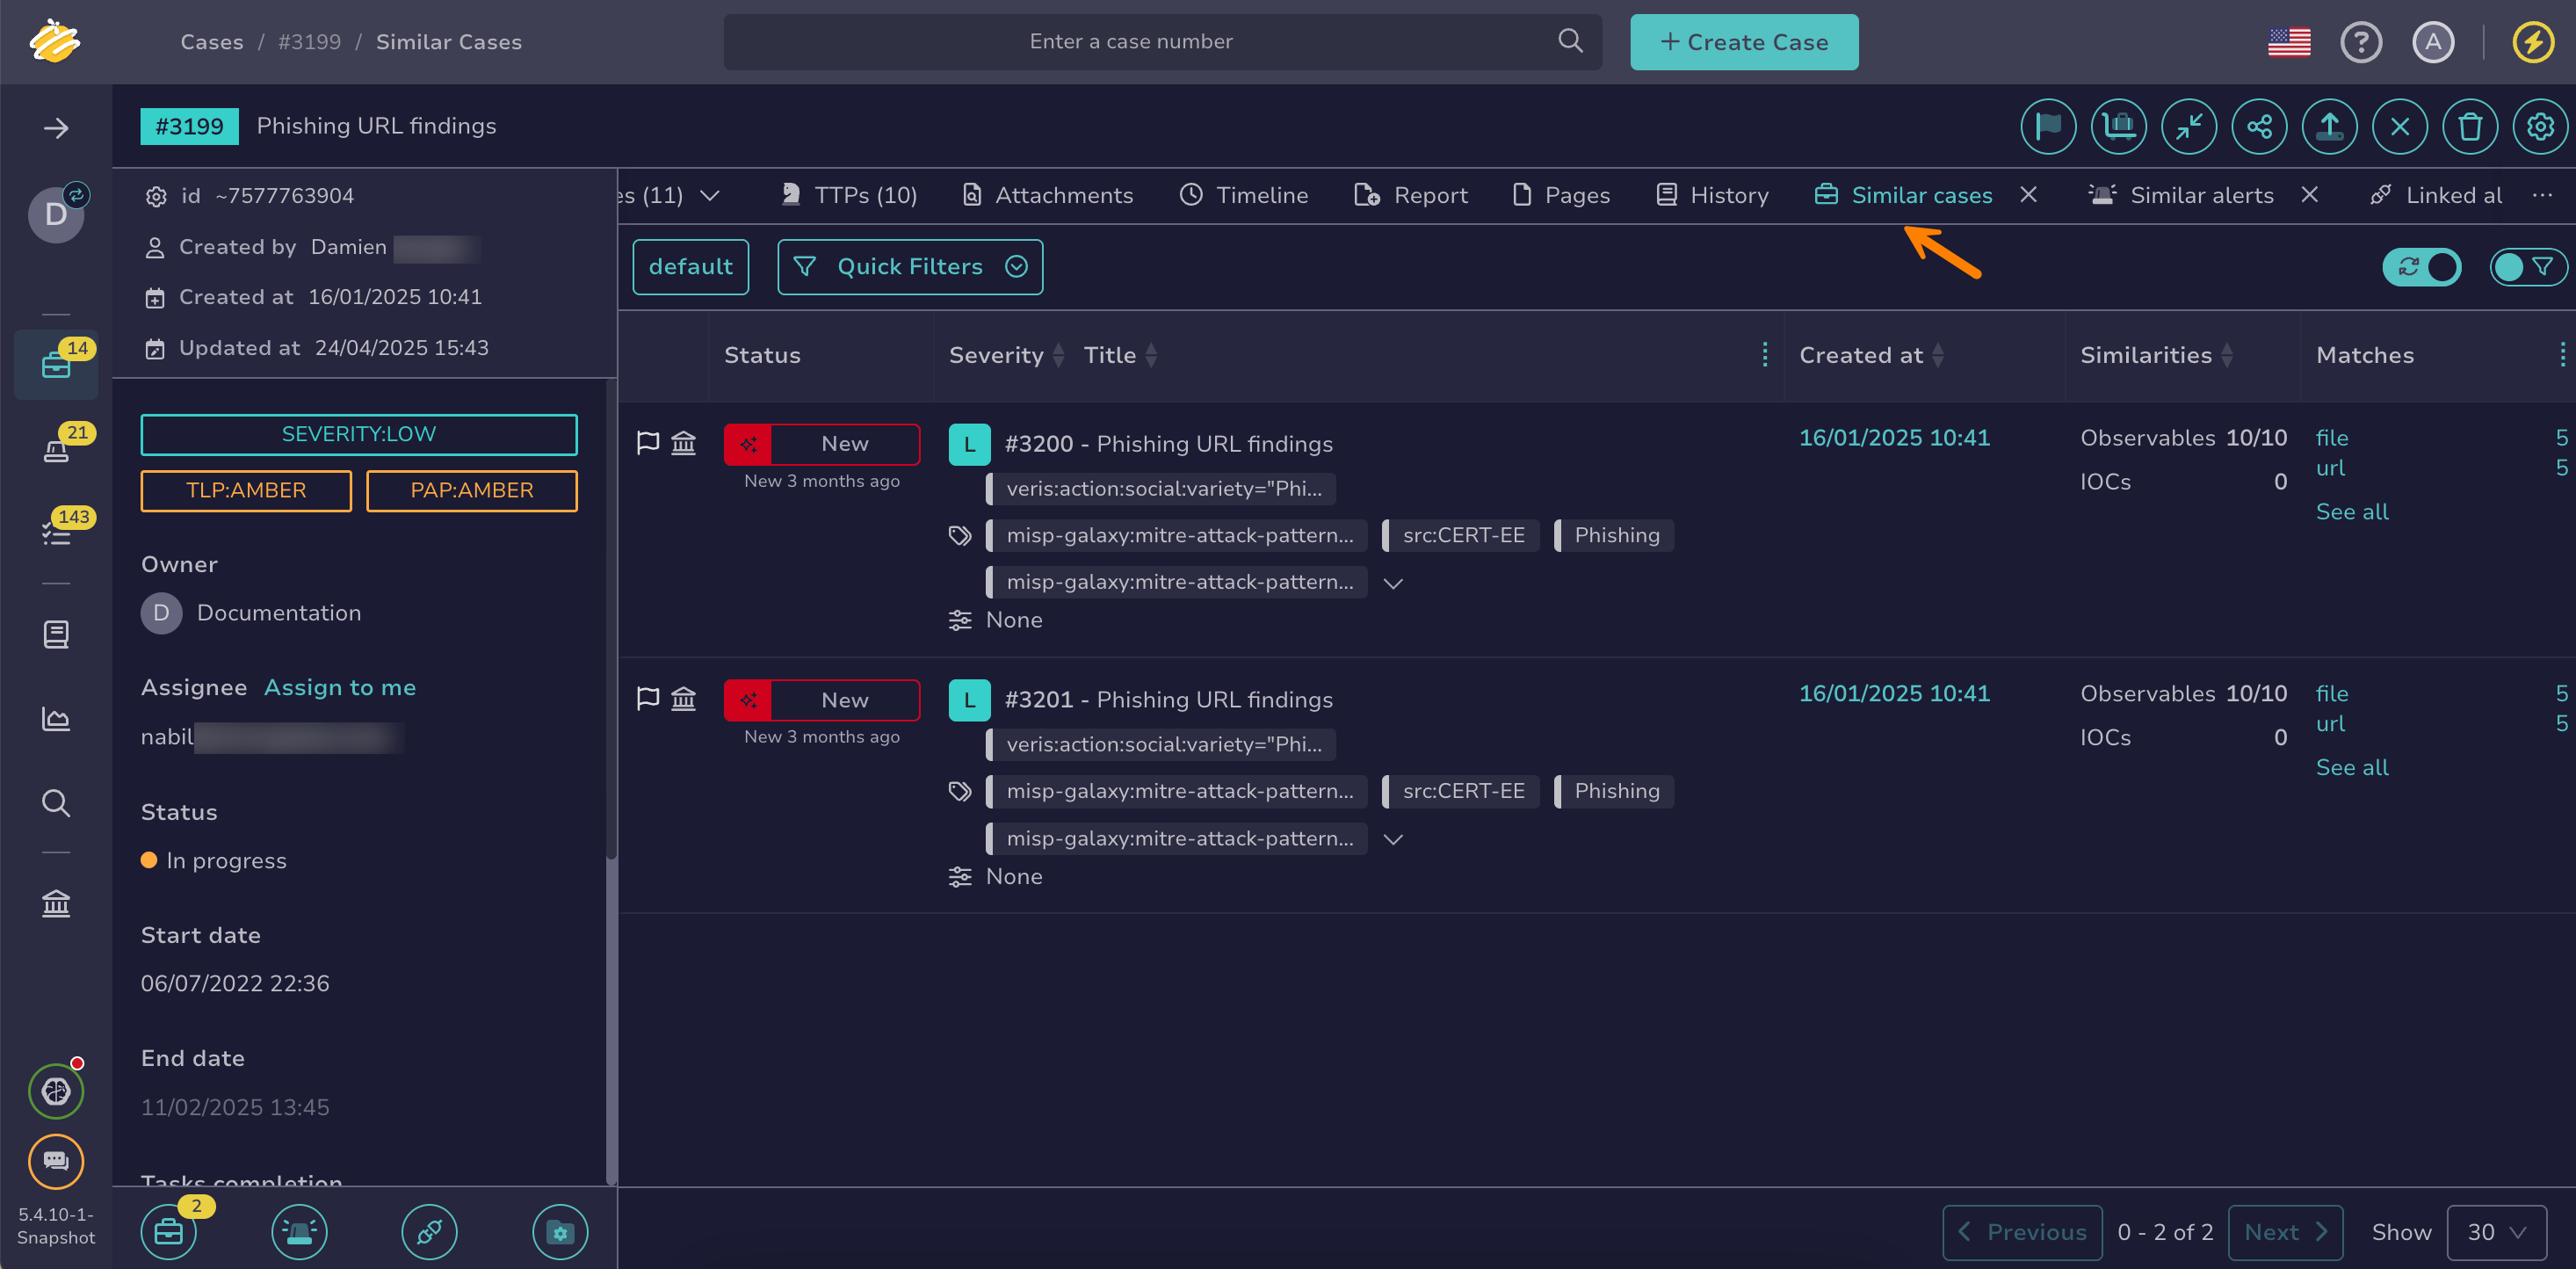This screenshot has height=1269, width=2576.
Task: Close the Similar cases tab
Action: click(2027, 195)
